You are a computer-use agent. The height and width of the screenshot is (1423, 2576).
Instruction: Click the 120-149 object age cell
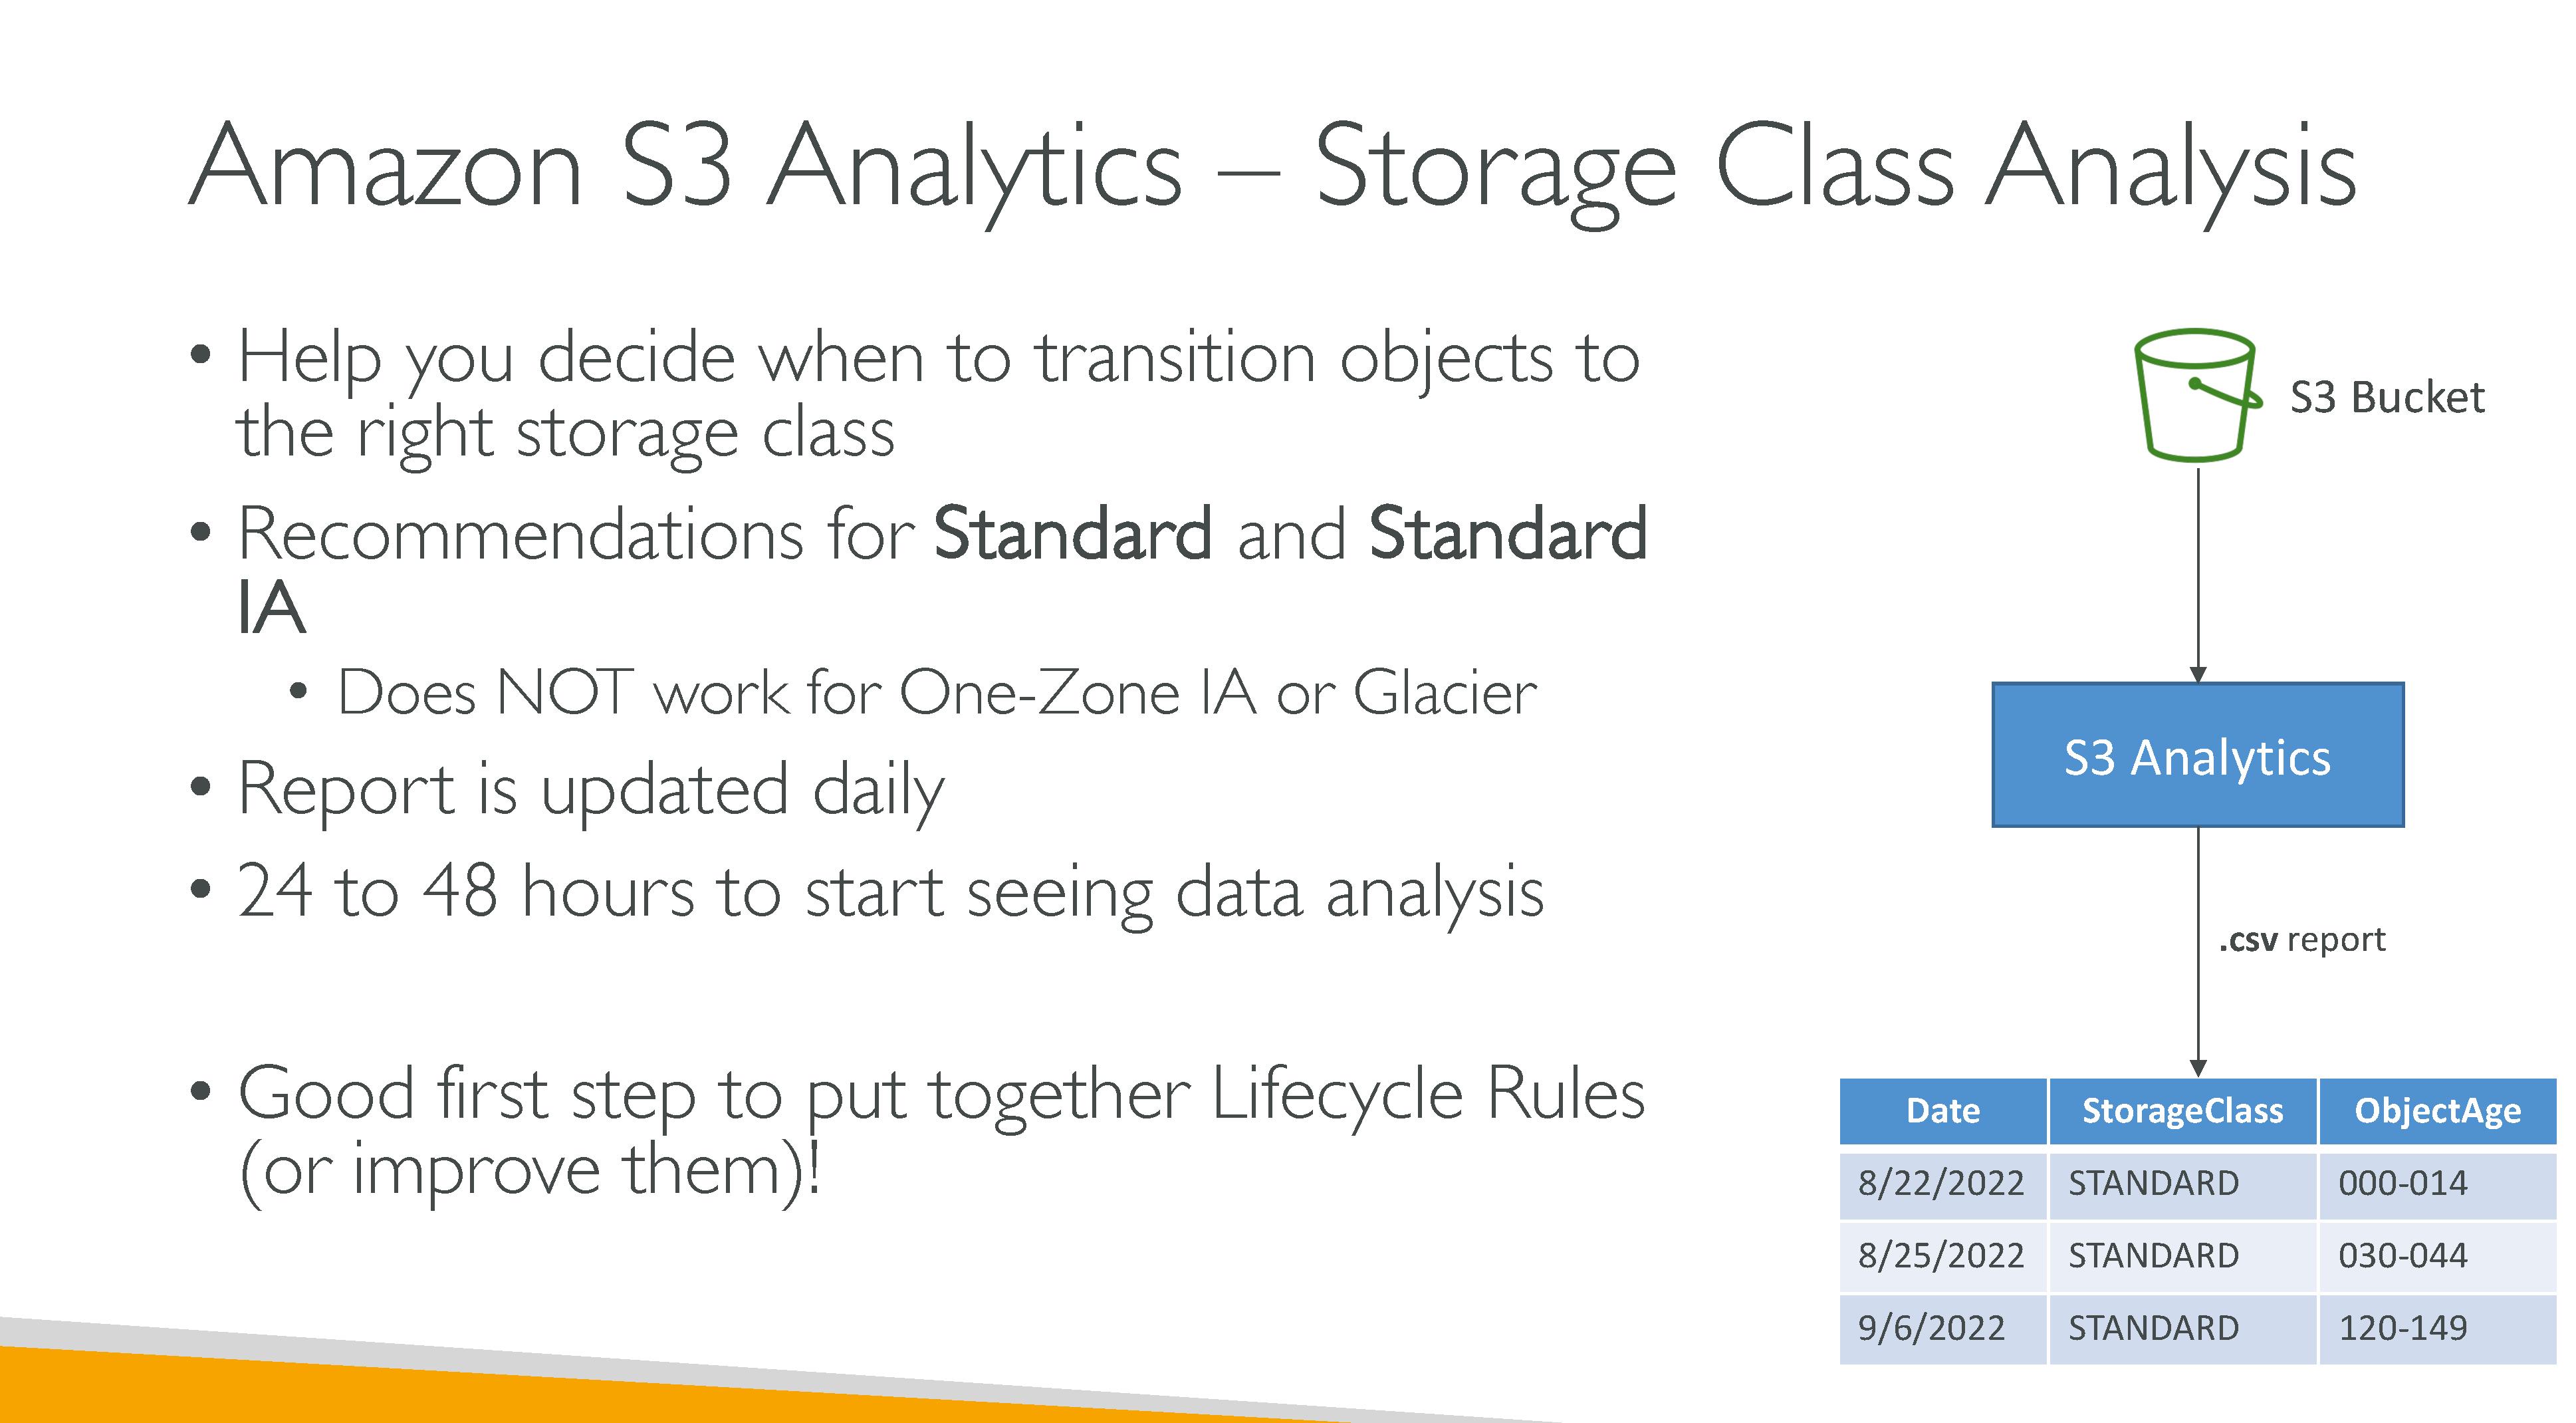click(x=2402, y=1329)
